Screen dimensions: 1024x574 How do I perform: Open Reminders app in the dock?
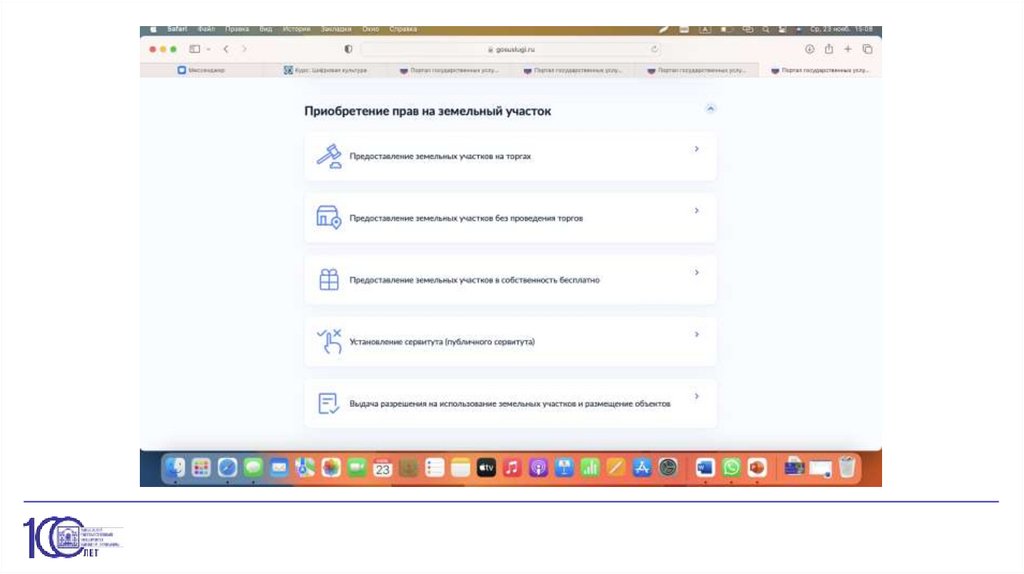(x=434, y=468)
